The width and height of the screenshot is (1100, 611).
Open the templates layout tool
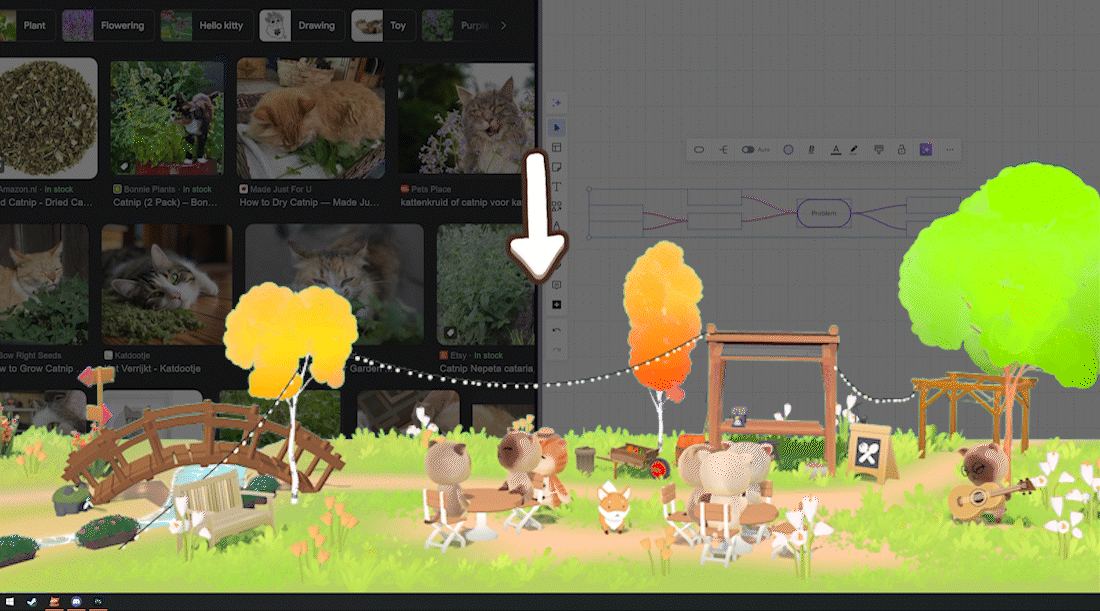(557, 147)
